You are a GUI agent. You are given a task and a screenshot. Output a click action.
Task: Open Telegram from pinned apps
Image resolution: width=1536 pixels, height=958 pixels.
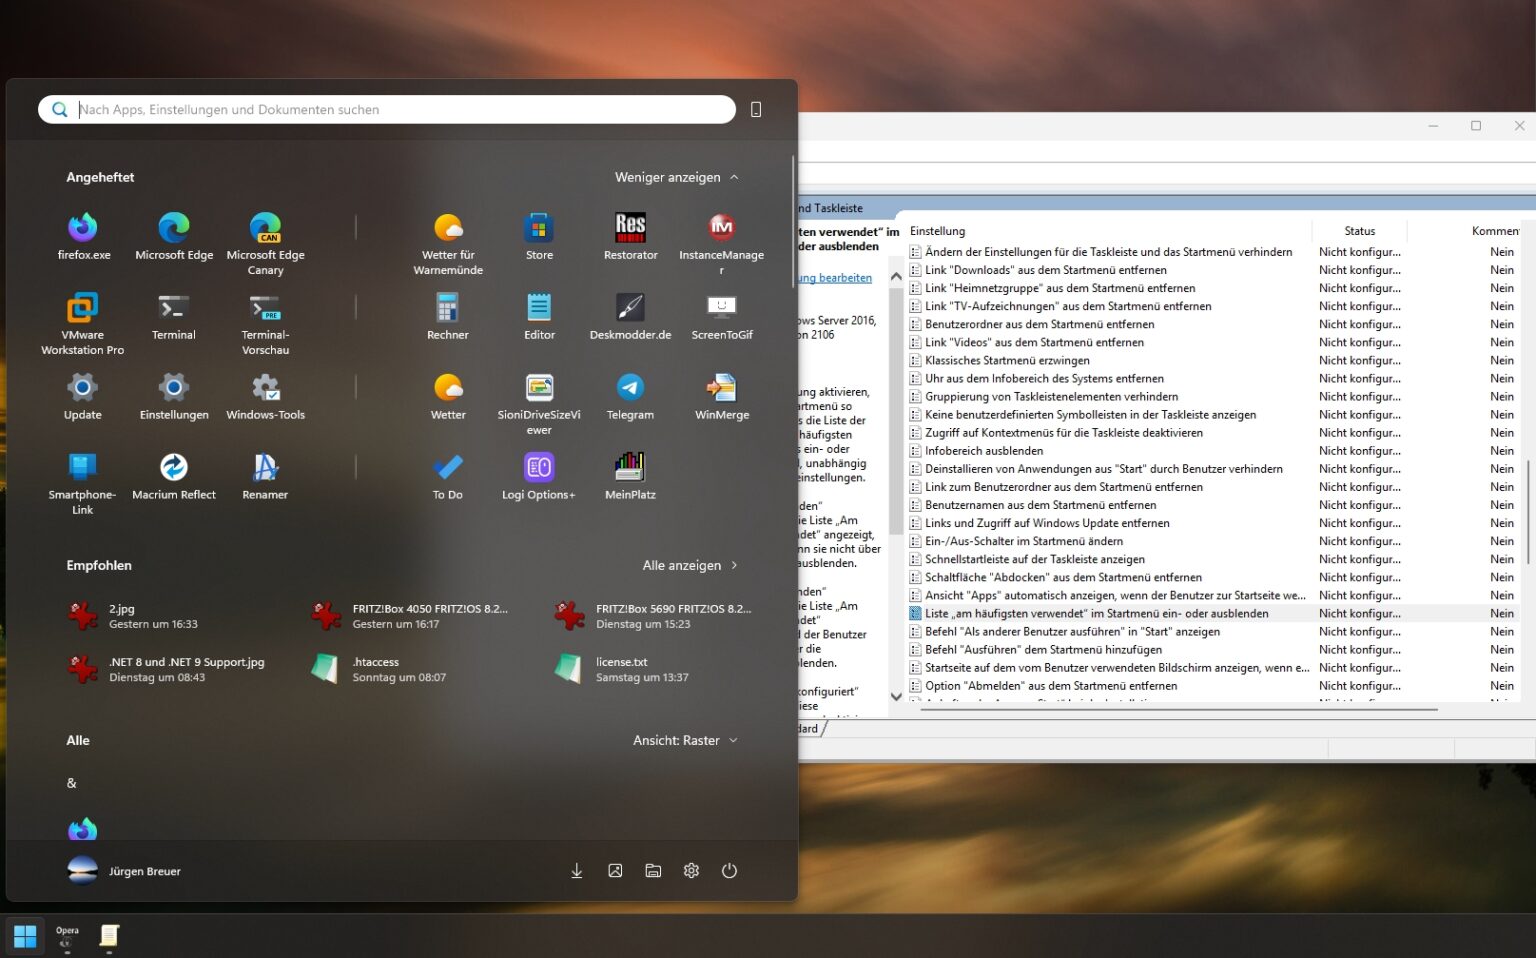tap(630, 397)
